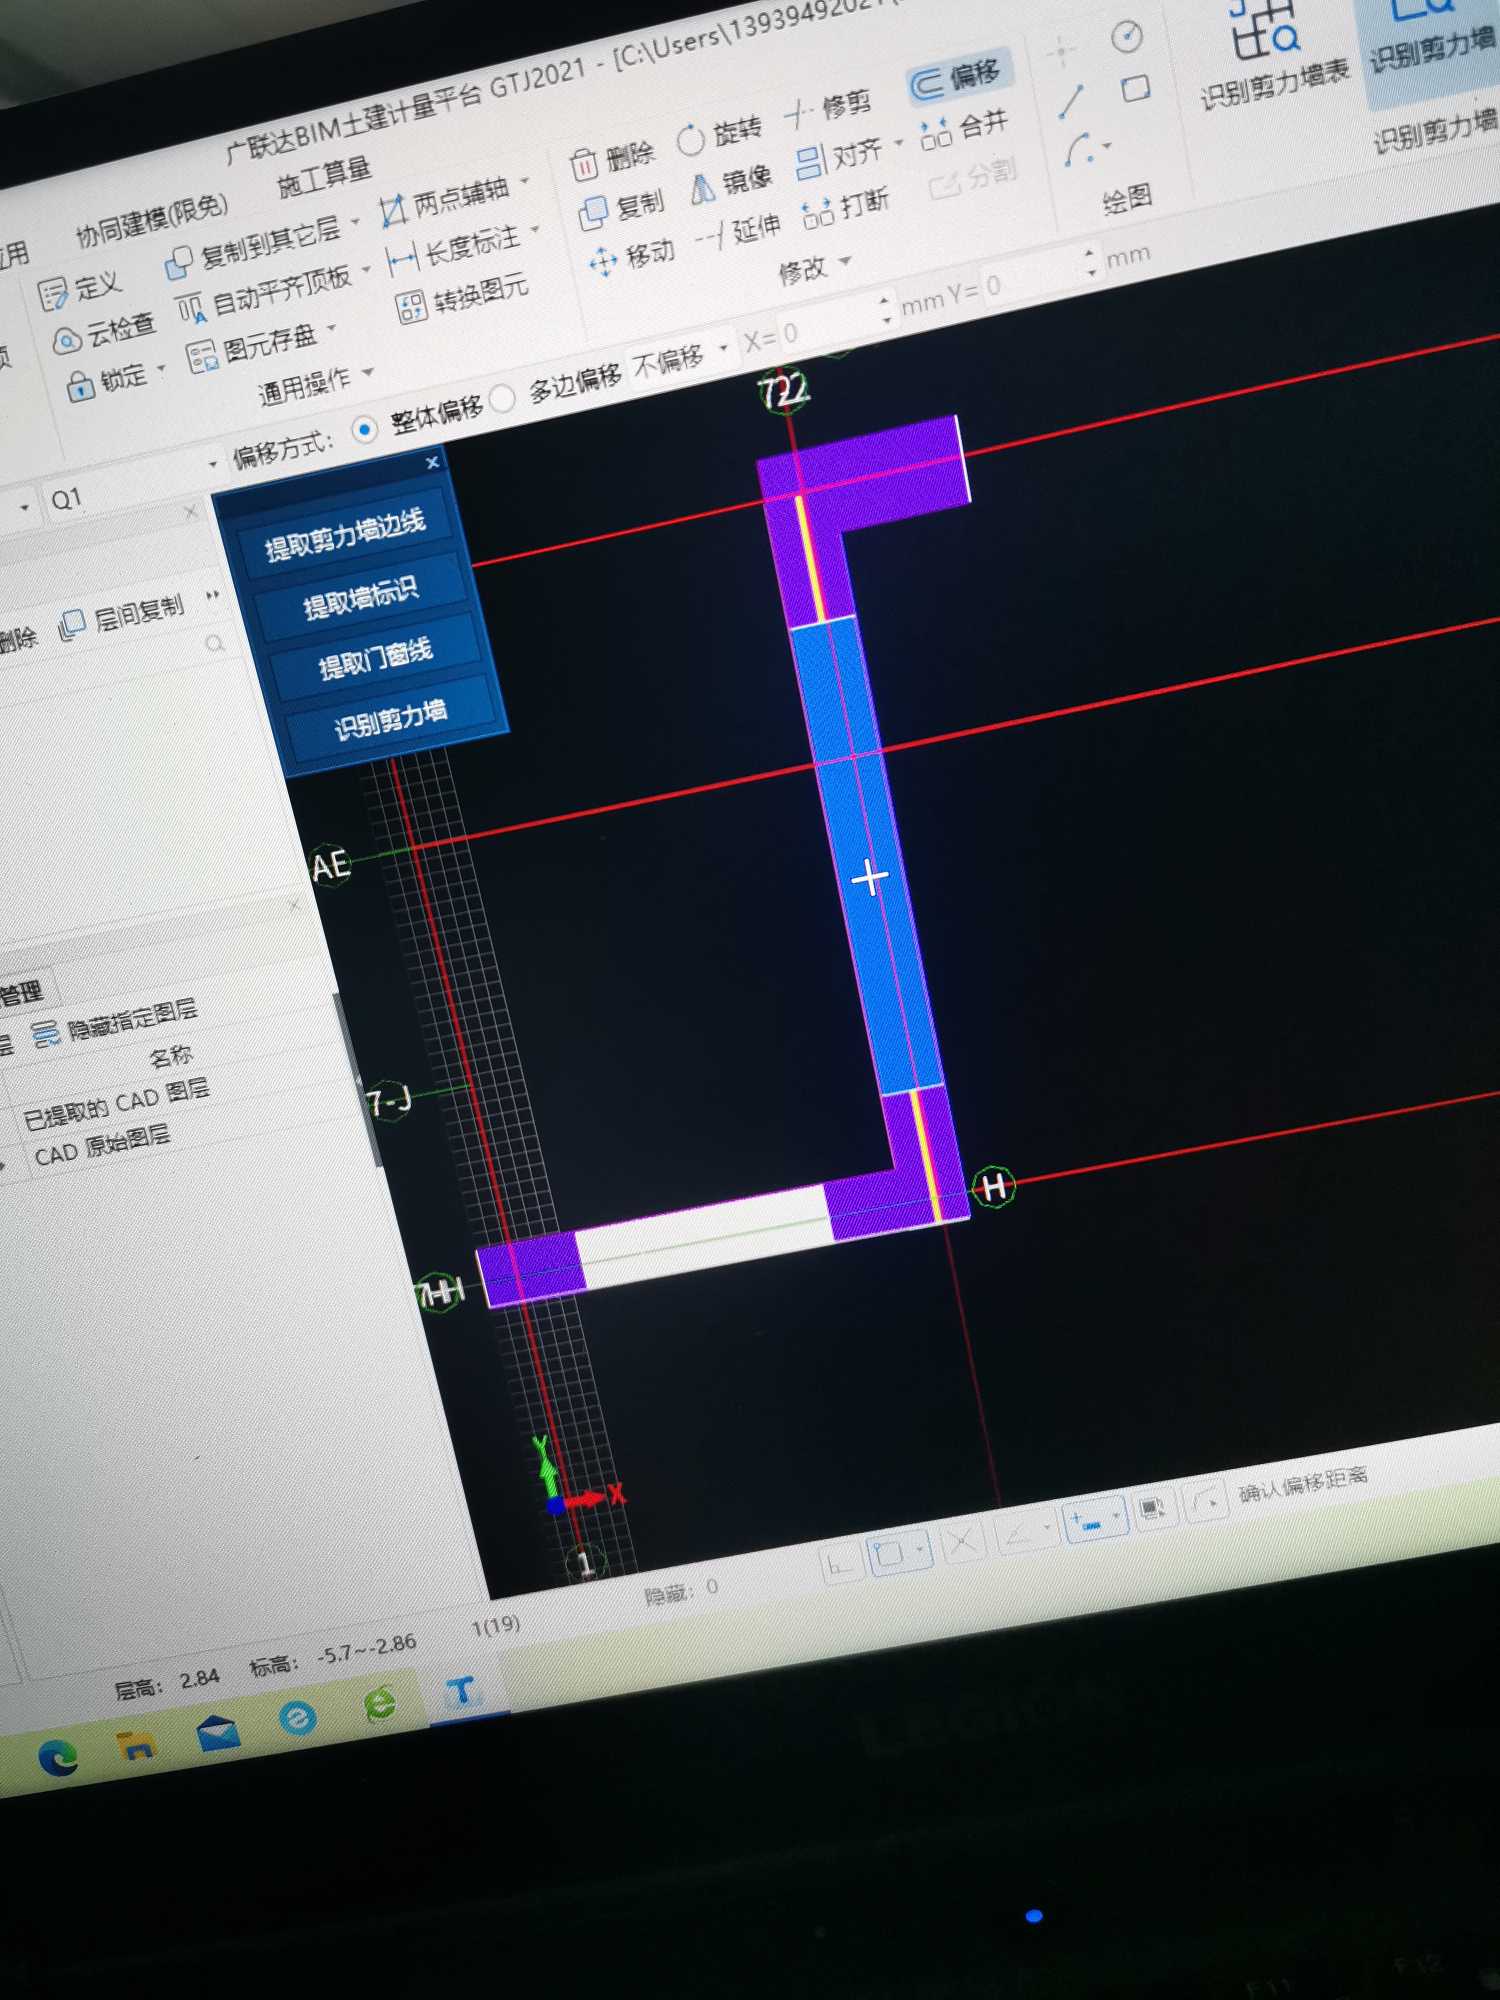Click 复制到其它层 (Copy to other floors)

[252, 247]
